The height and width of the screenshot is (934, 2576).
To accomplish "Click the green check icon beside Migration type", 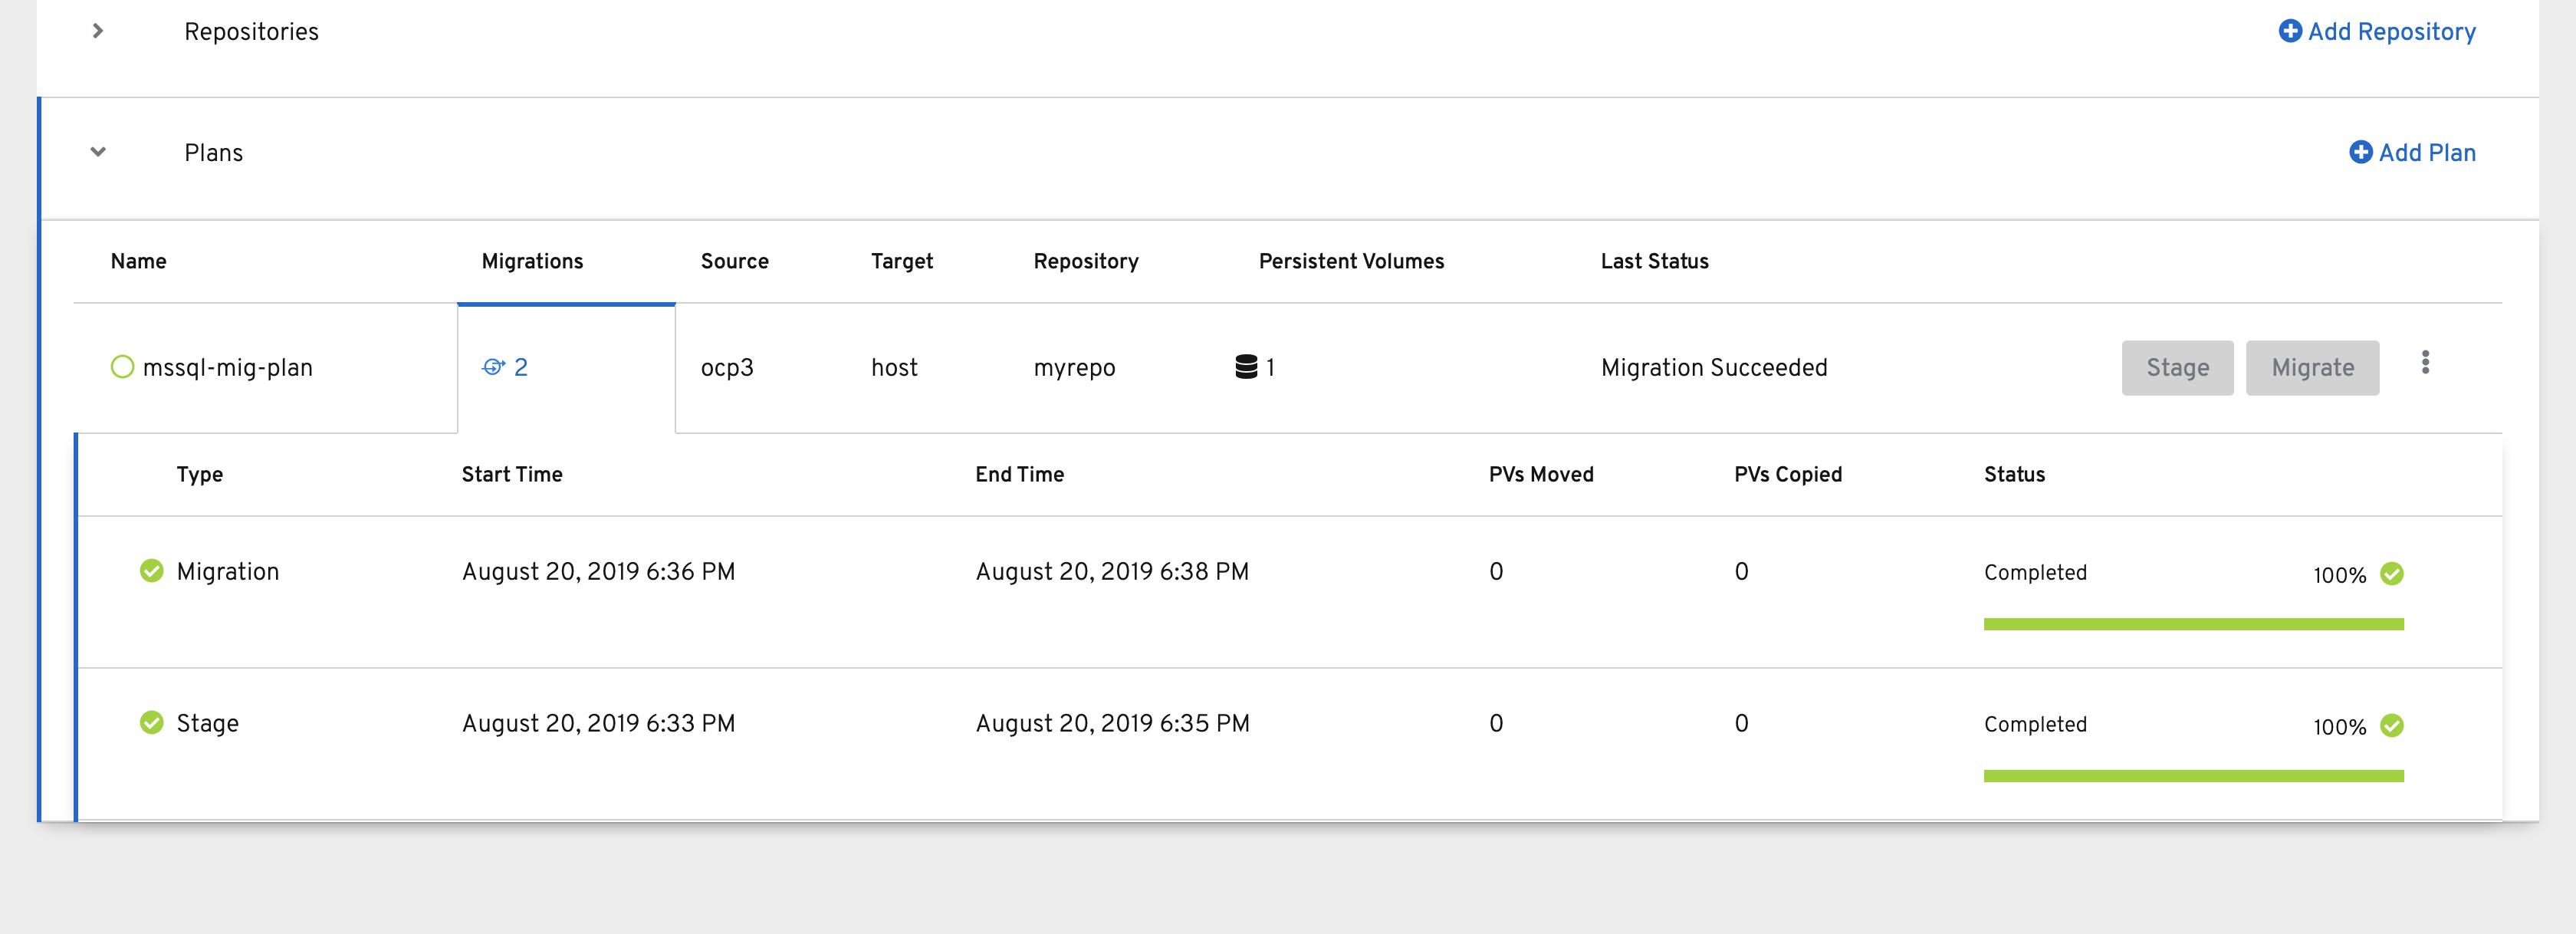I will click(151, 570).
